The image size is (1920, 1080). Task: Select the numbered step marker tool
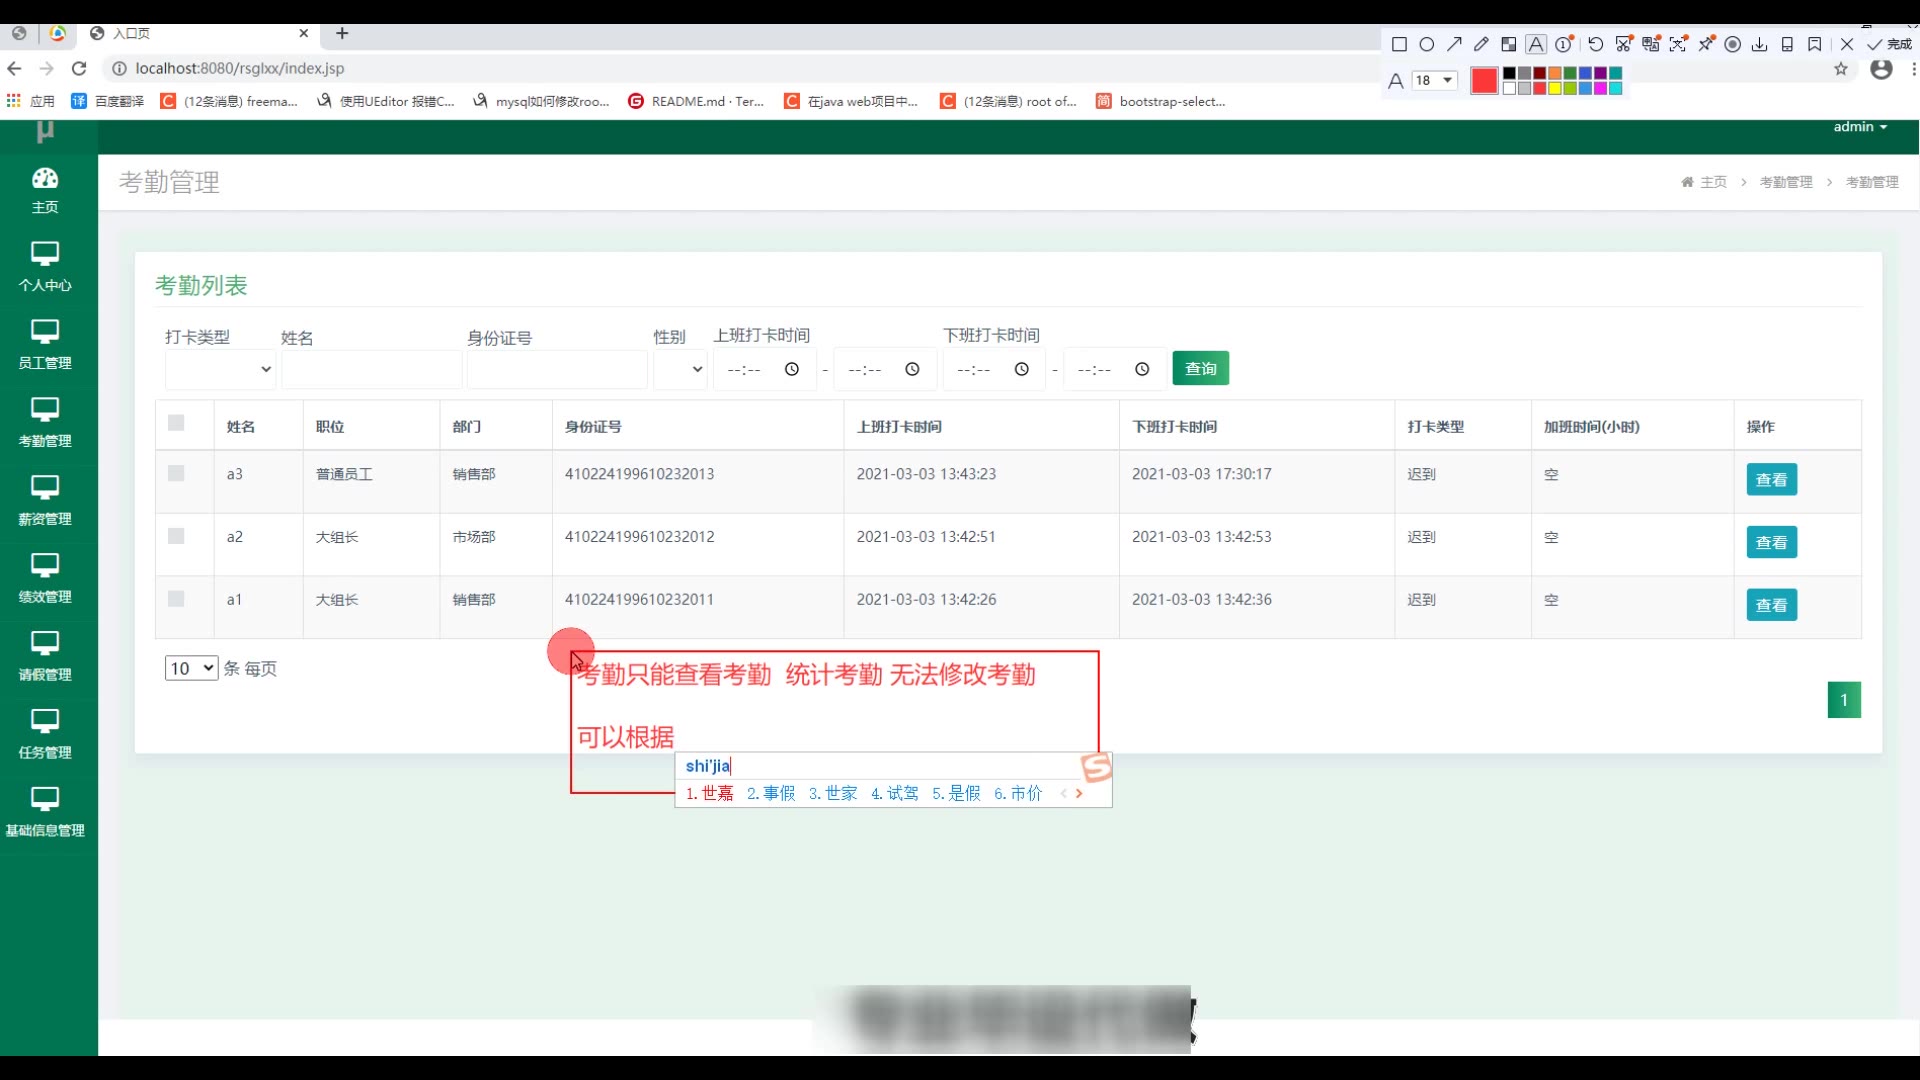point(1564,44)
